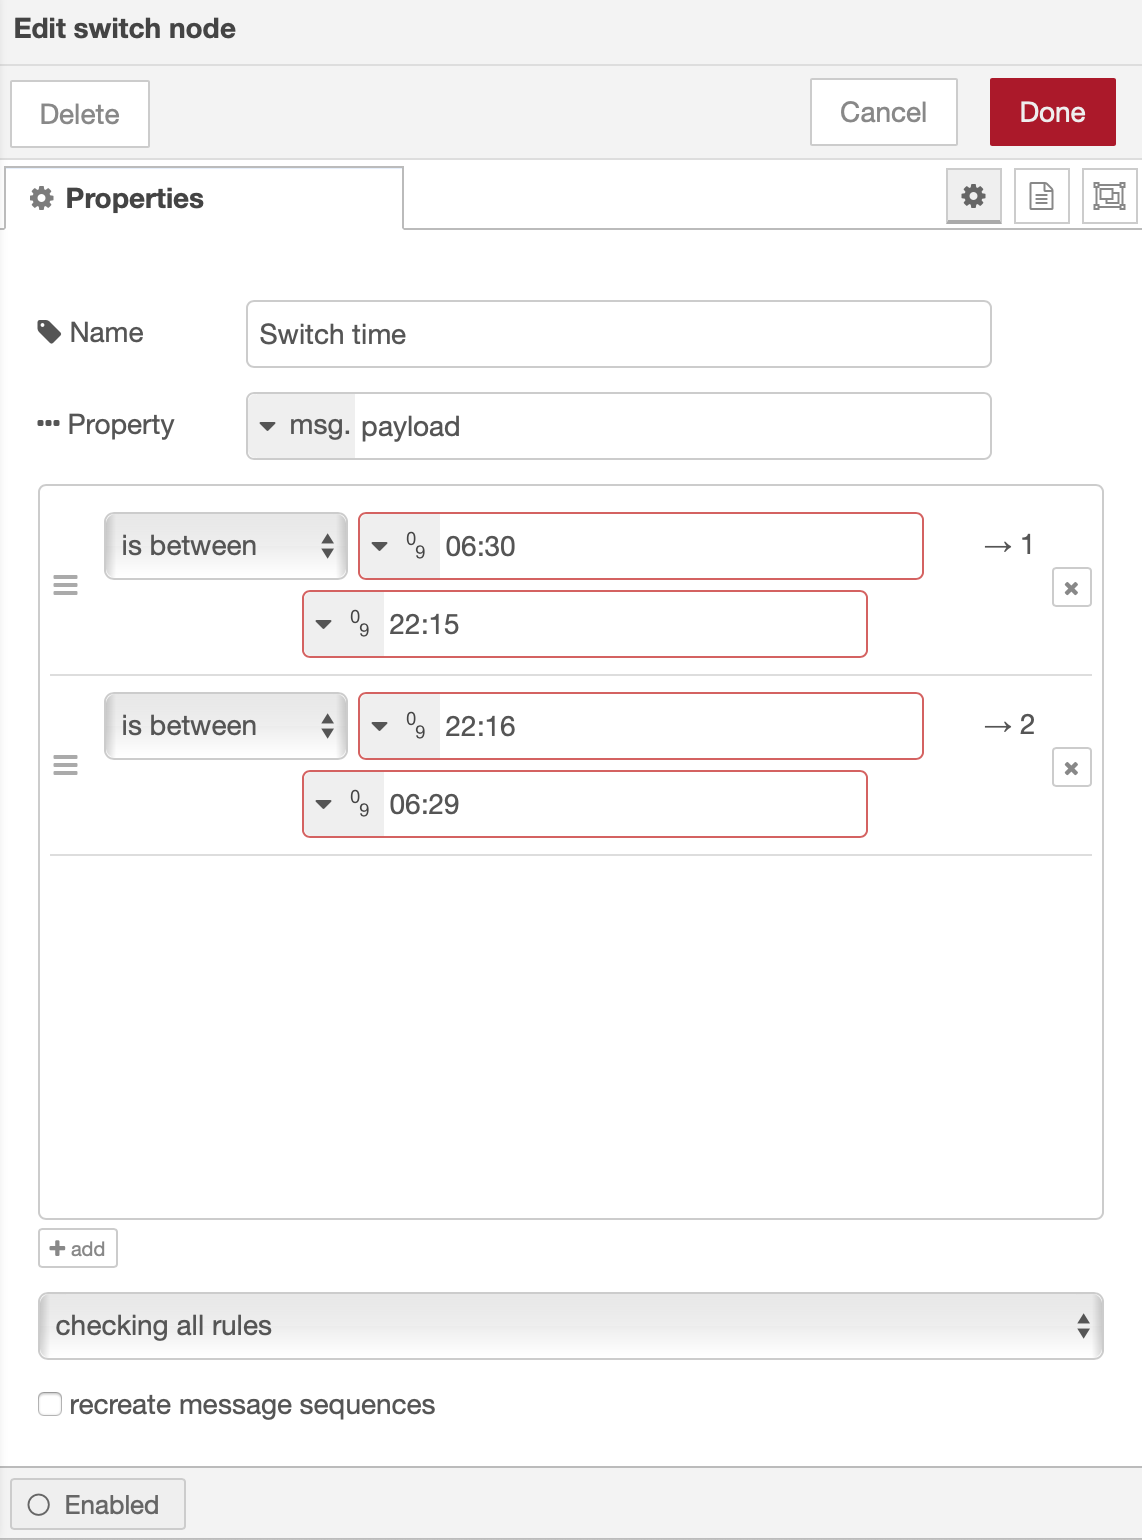Enable the recreate message sequences checkbox
The height and width of the screenshot is (1540, 1142).
(49, 1404)
